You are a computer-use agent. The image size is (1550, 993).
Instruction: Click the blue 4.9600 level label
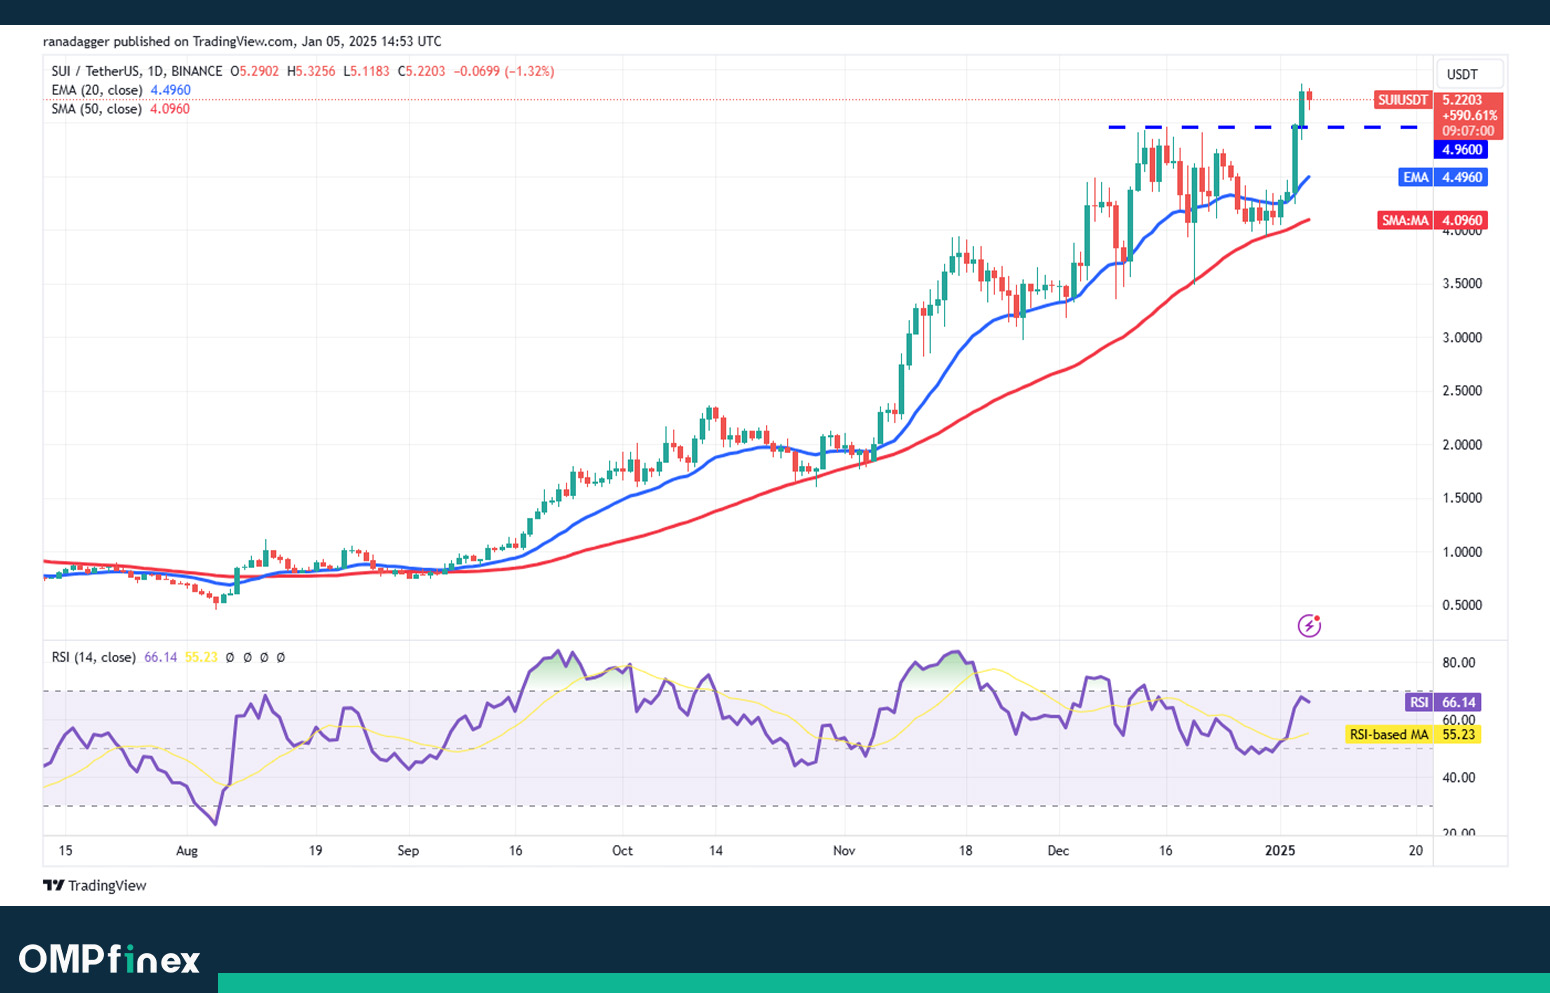[x=1461, y=149]
